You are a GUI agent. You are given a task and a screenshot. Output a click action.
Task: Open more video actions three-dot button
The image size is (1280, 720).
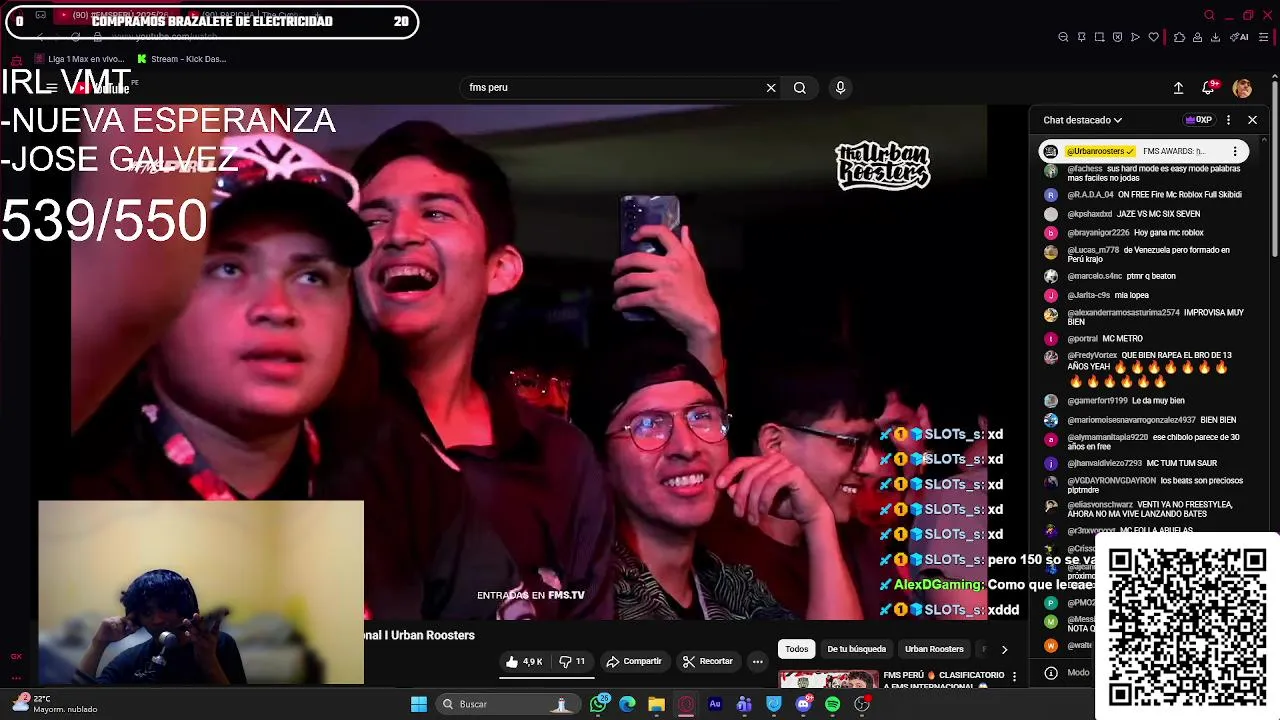point(757,662)
